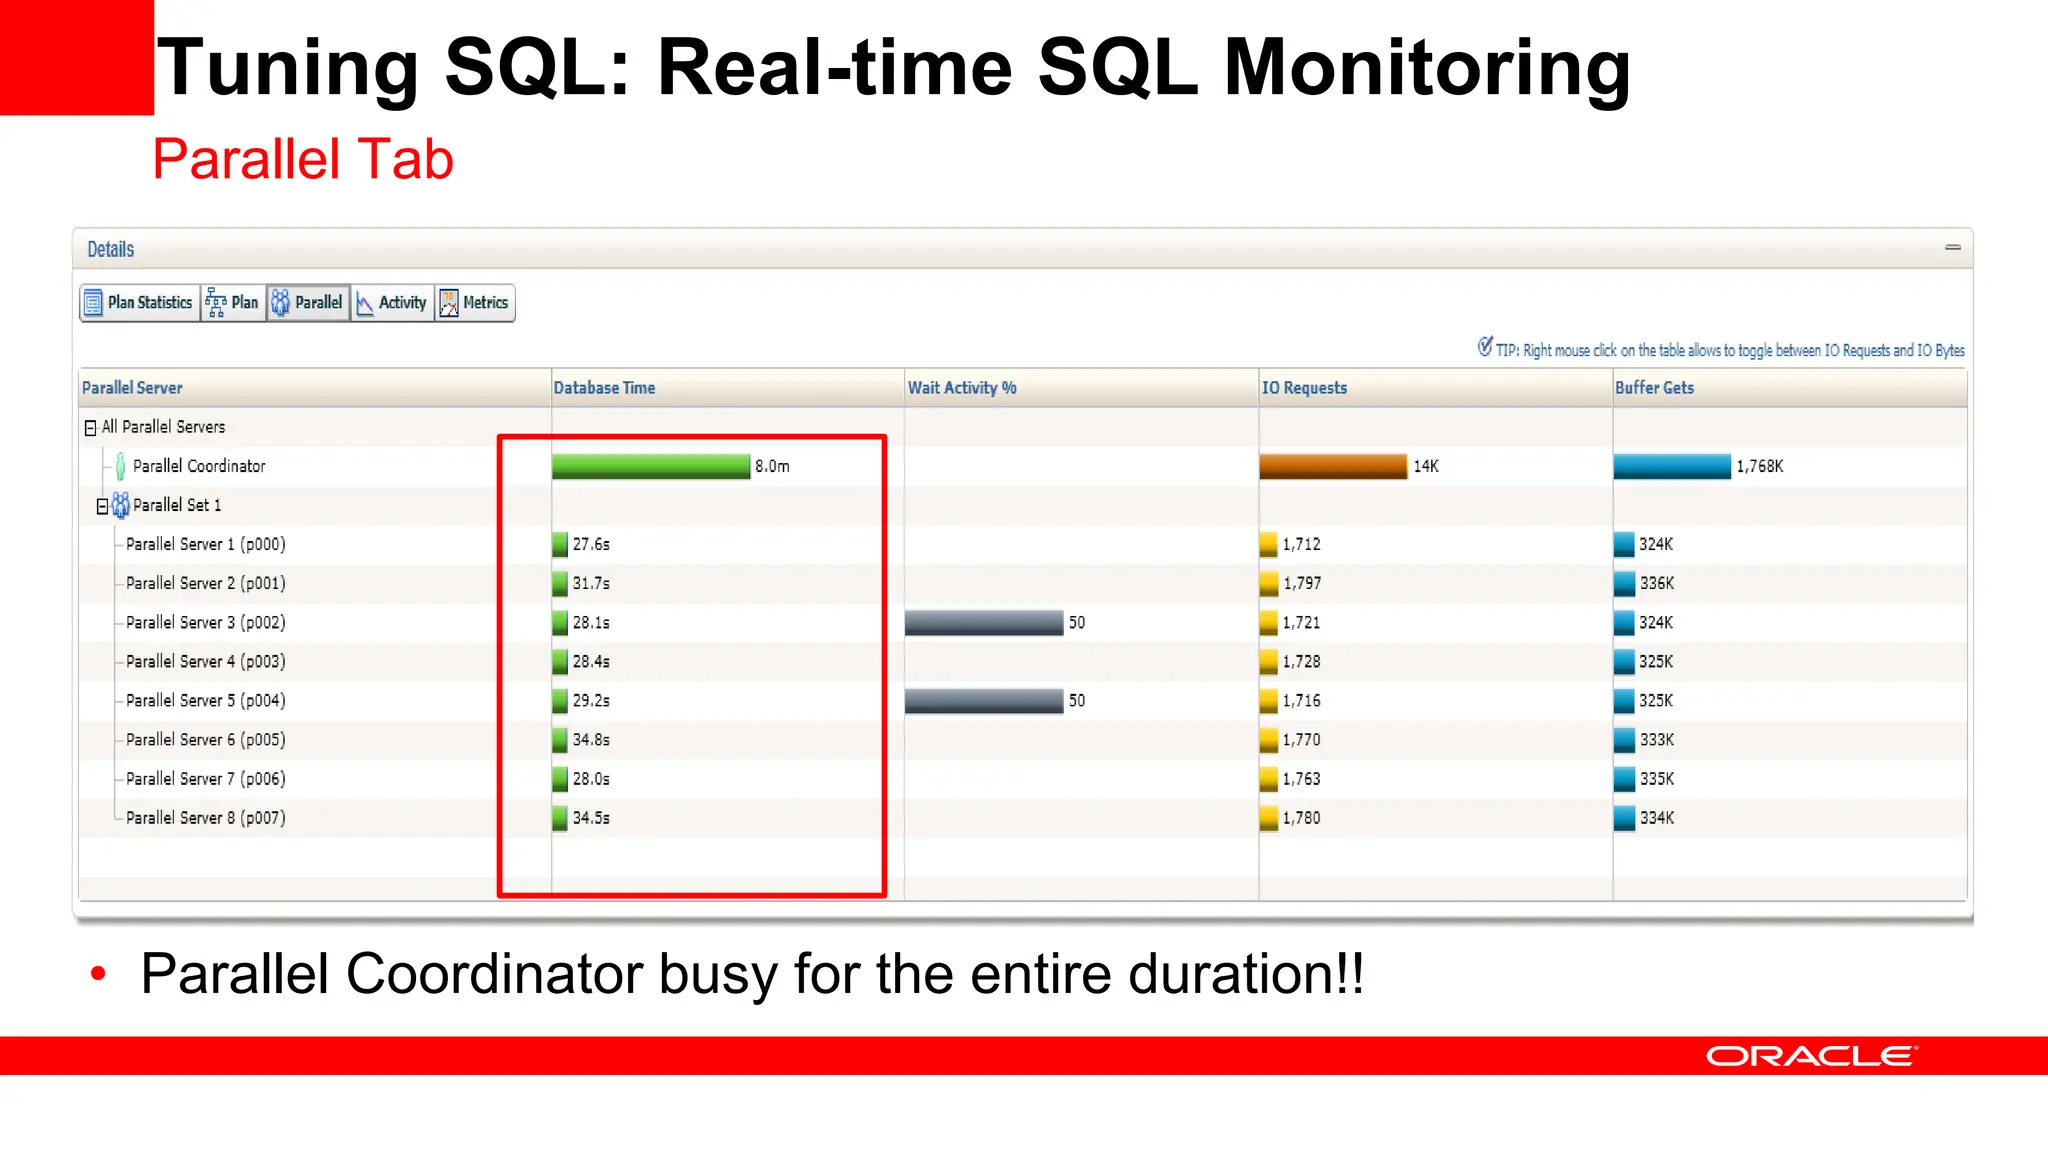
Task: Click the Parallel Coordinator green icon
Action: (x=120, y=466)
